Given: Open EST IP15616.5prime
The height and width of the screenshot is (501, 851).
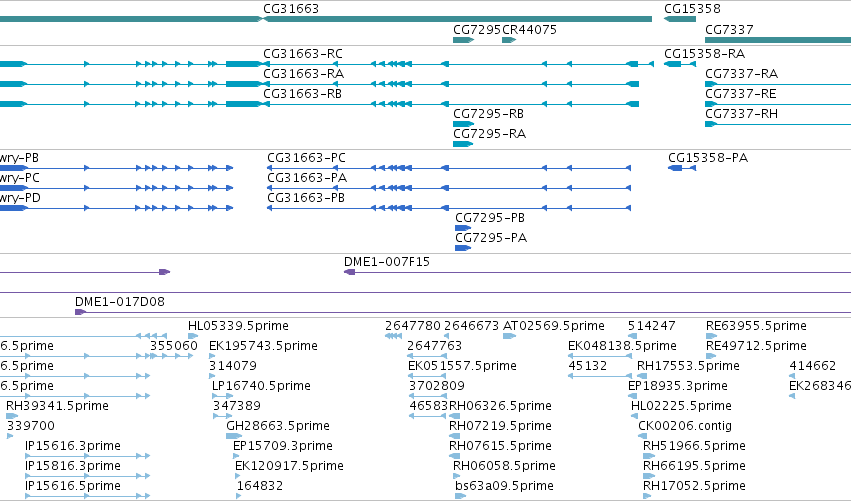Looking at the screenshot, I should pos(73,487).
